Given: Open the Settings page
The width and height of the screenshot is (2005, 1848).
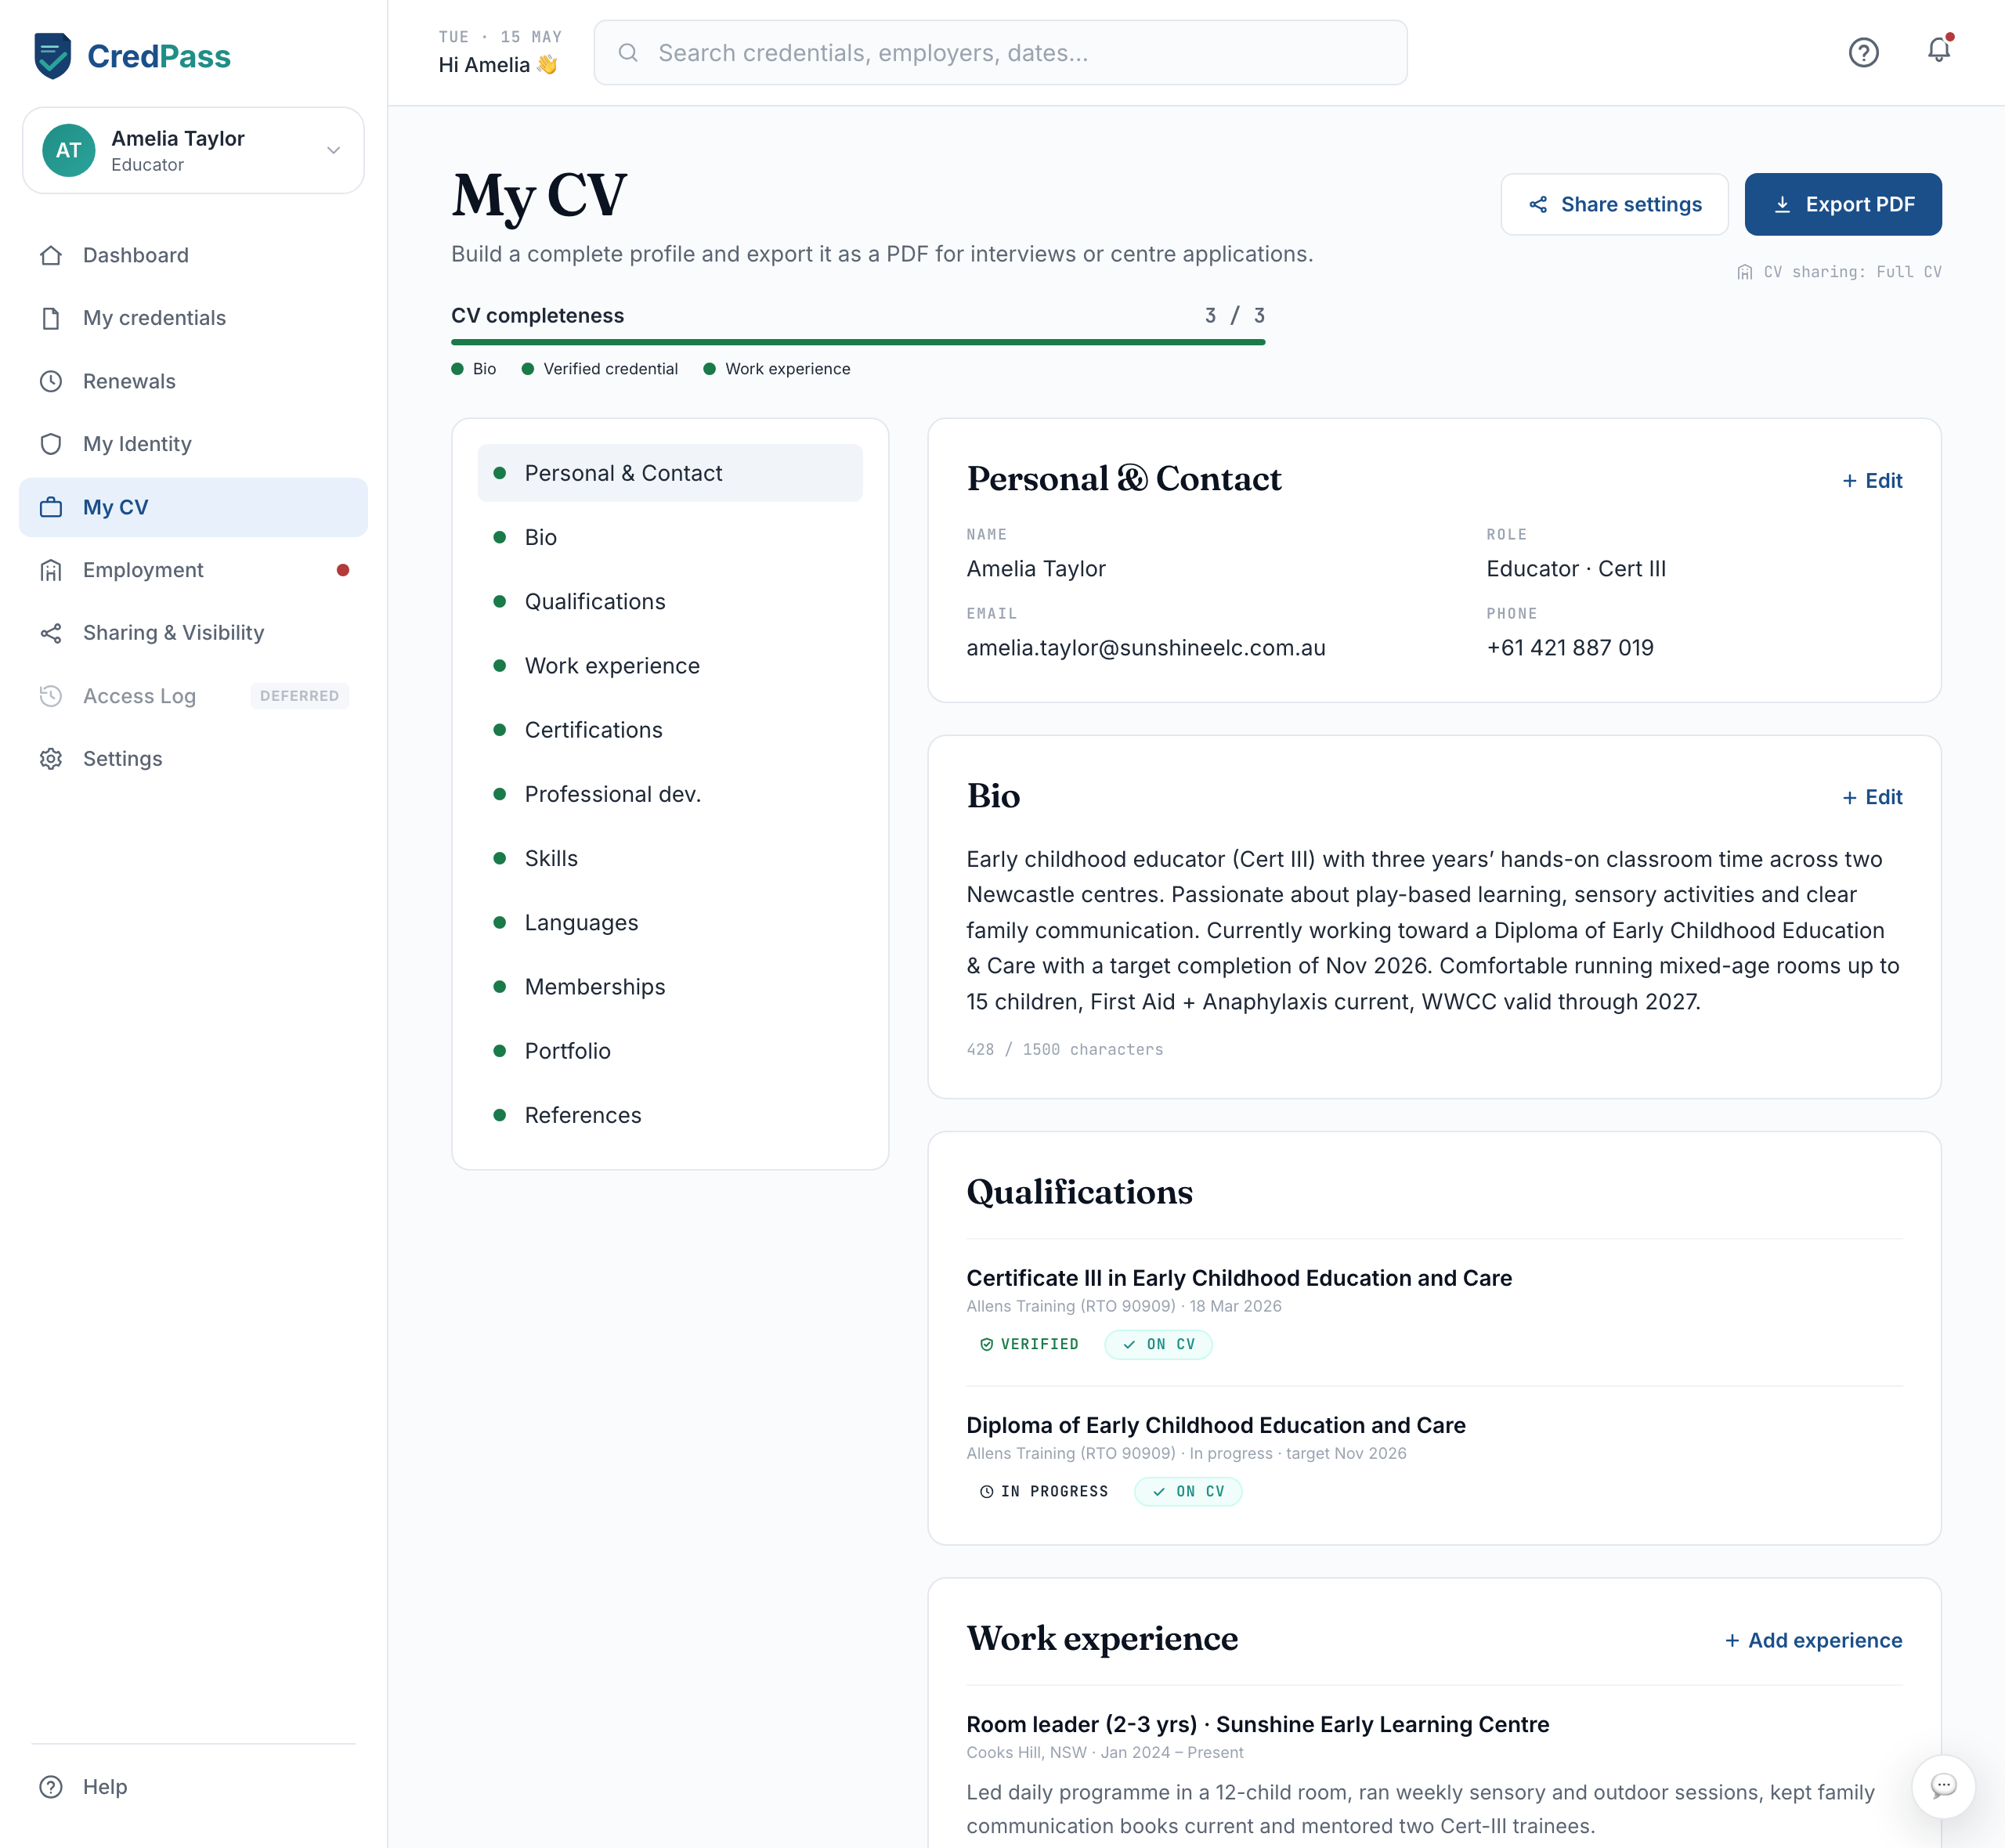Looking at the screenshot, I should coord(193,759).
